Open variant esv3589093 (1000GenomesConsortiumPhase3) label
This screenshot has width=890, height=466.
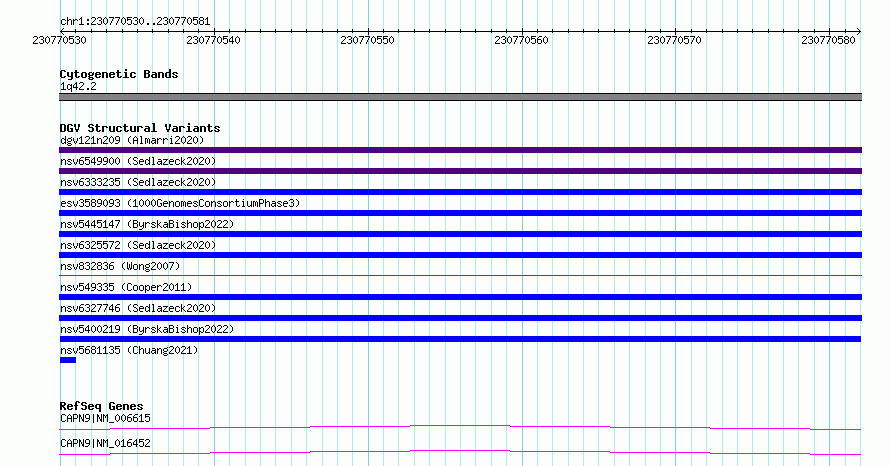click(180, 203)
